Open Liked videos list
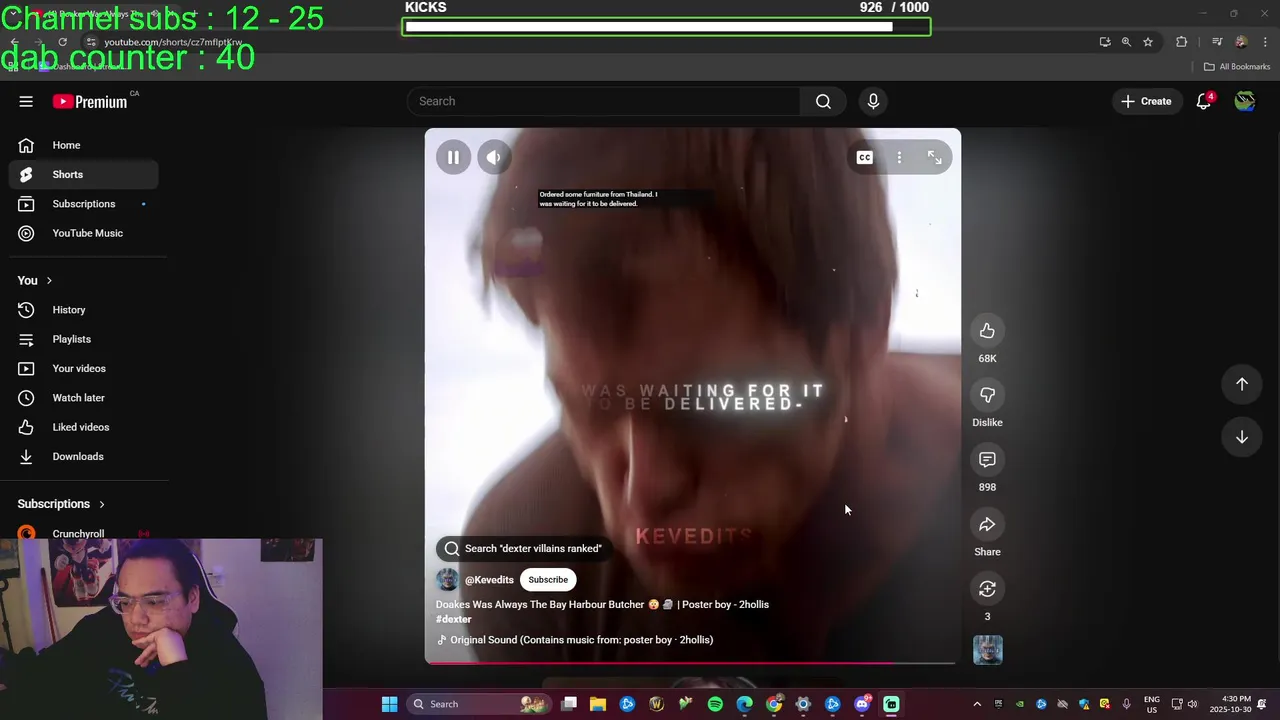Screen dimensions: 1280x720 tap(84, 427)
